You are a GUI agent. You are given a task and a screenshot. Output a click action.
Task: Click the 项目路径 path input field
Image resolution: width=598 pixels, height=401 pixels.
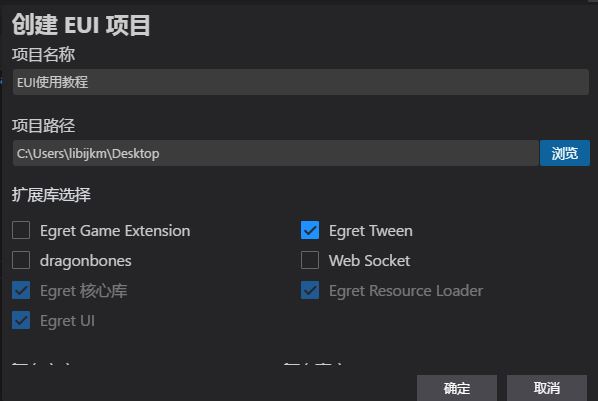pyautogui.click(x=276, y=153)
